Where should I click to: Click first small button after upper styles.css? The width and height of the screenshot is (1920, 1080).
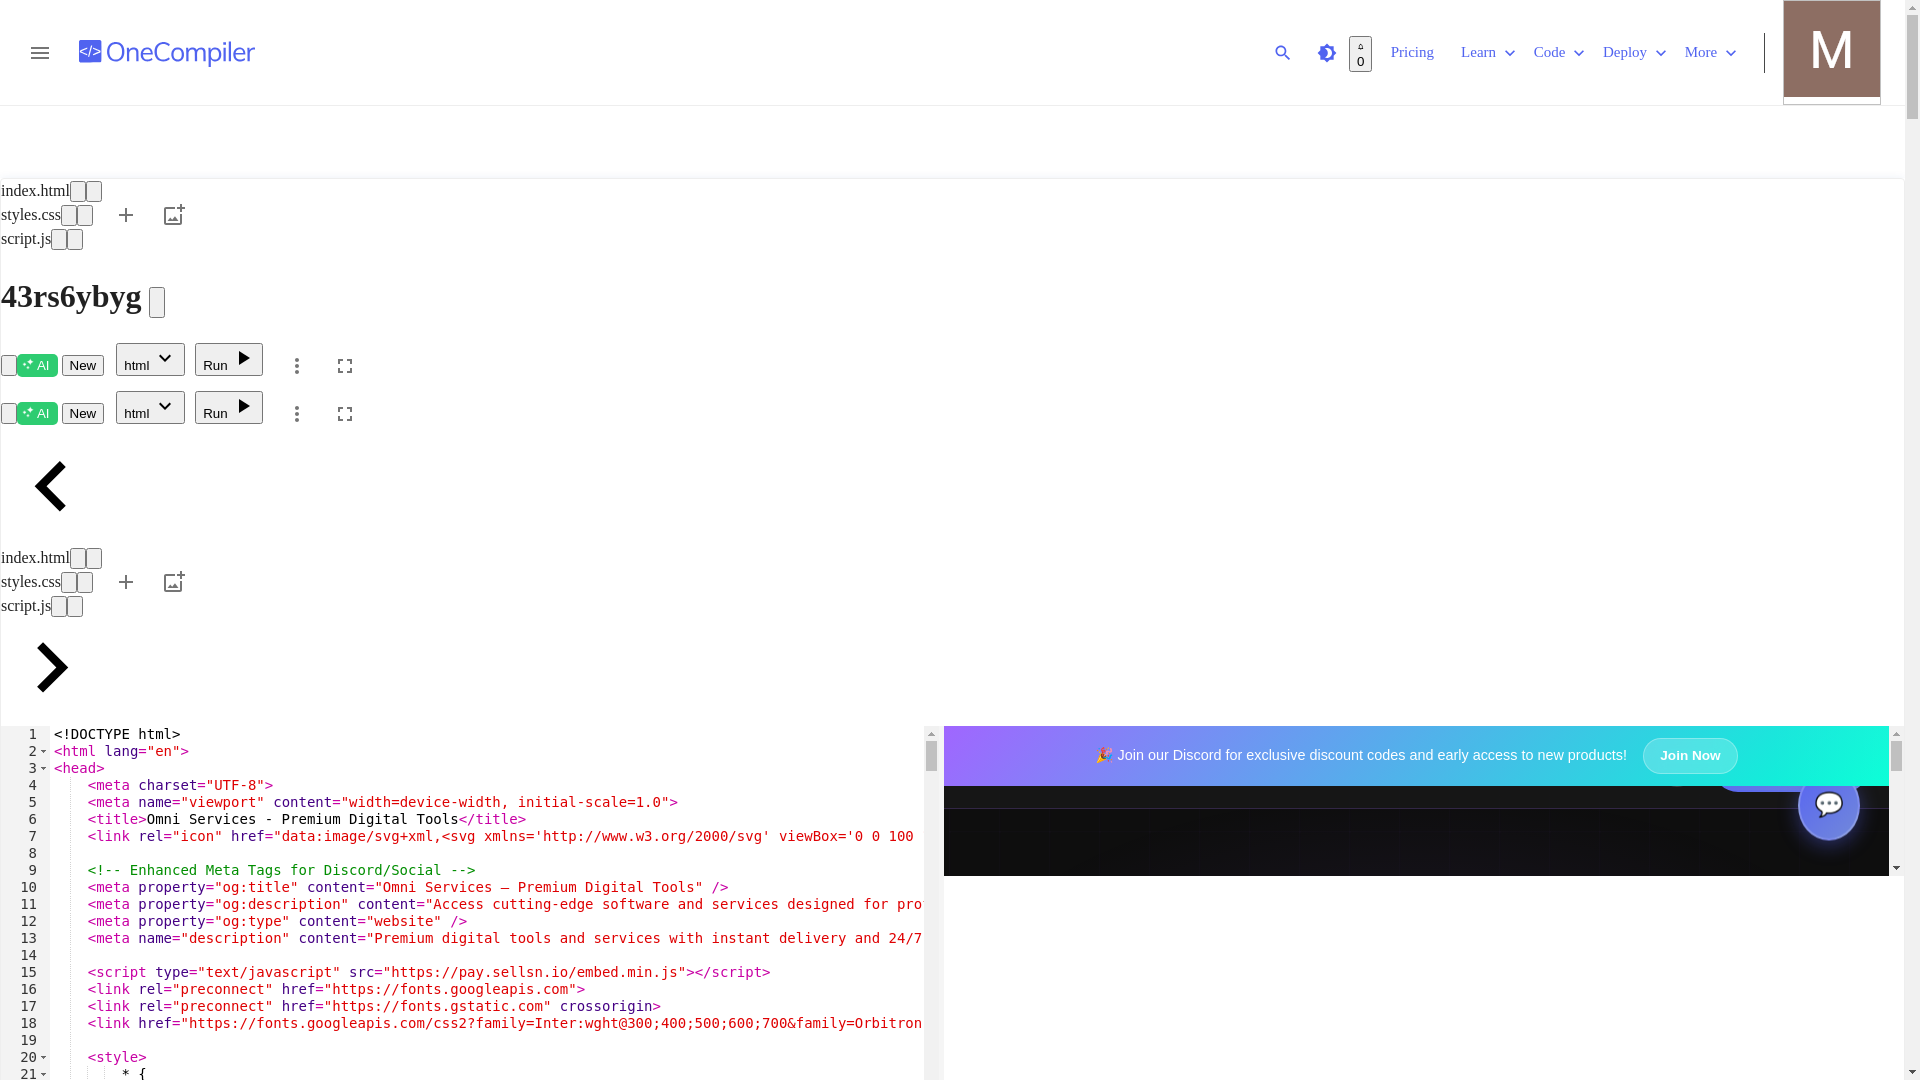pos(69,215)
